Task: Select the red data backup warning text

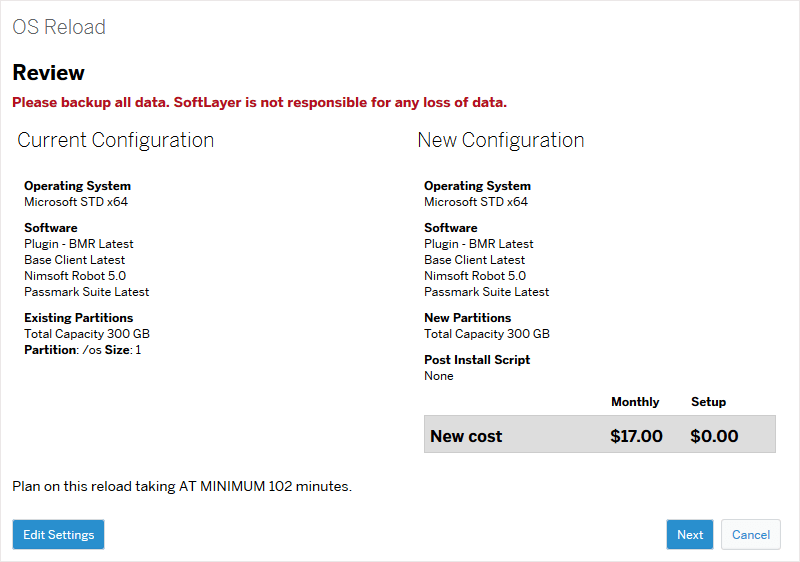Action: 259,102
